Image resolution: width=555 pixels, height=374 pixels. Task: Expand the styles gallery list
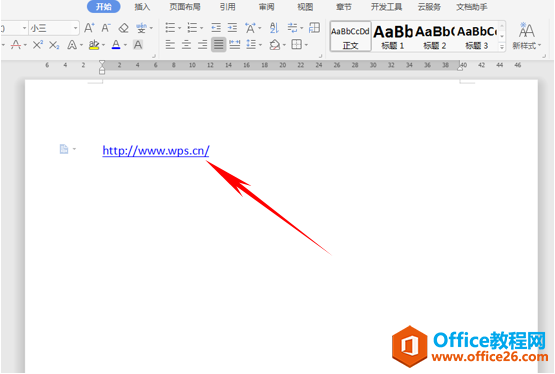tap(502, 47)
